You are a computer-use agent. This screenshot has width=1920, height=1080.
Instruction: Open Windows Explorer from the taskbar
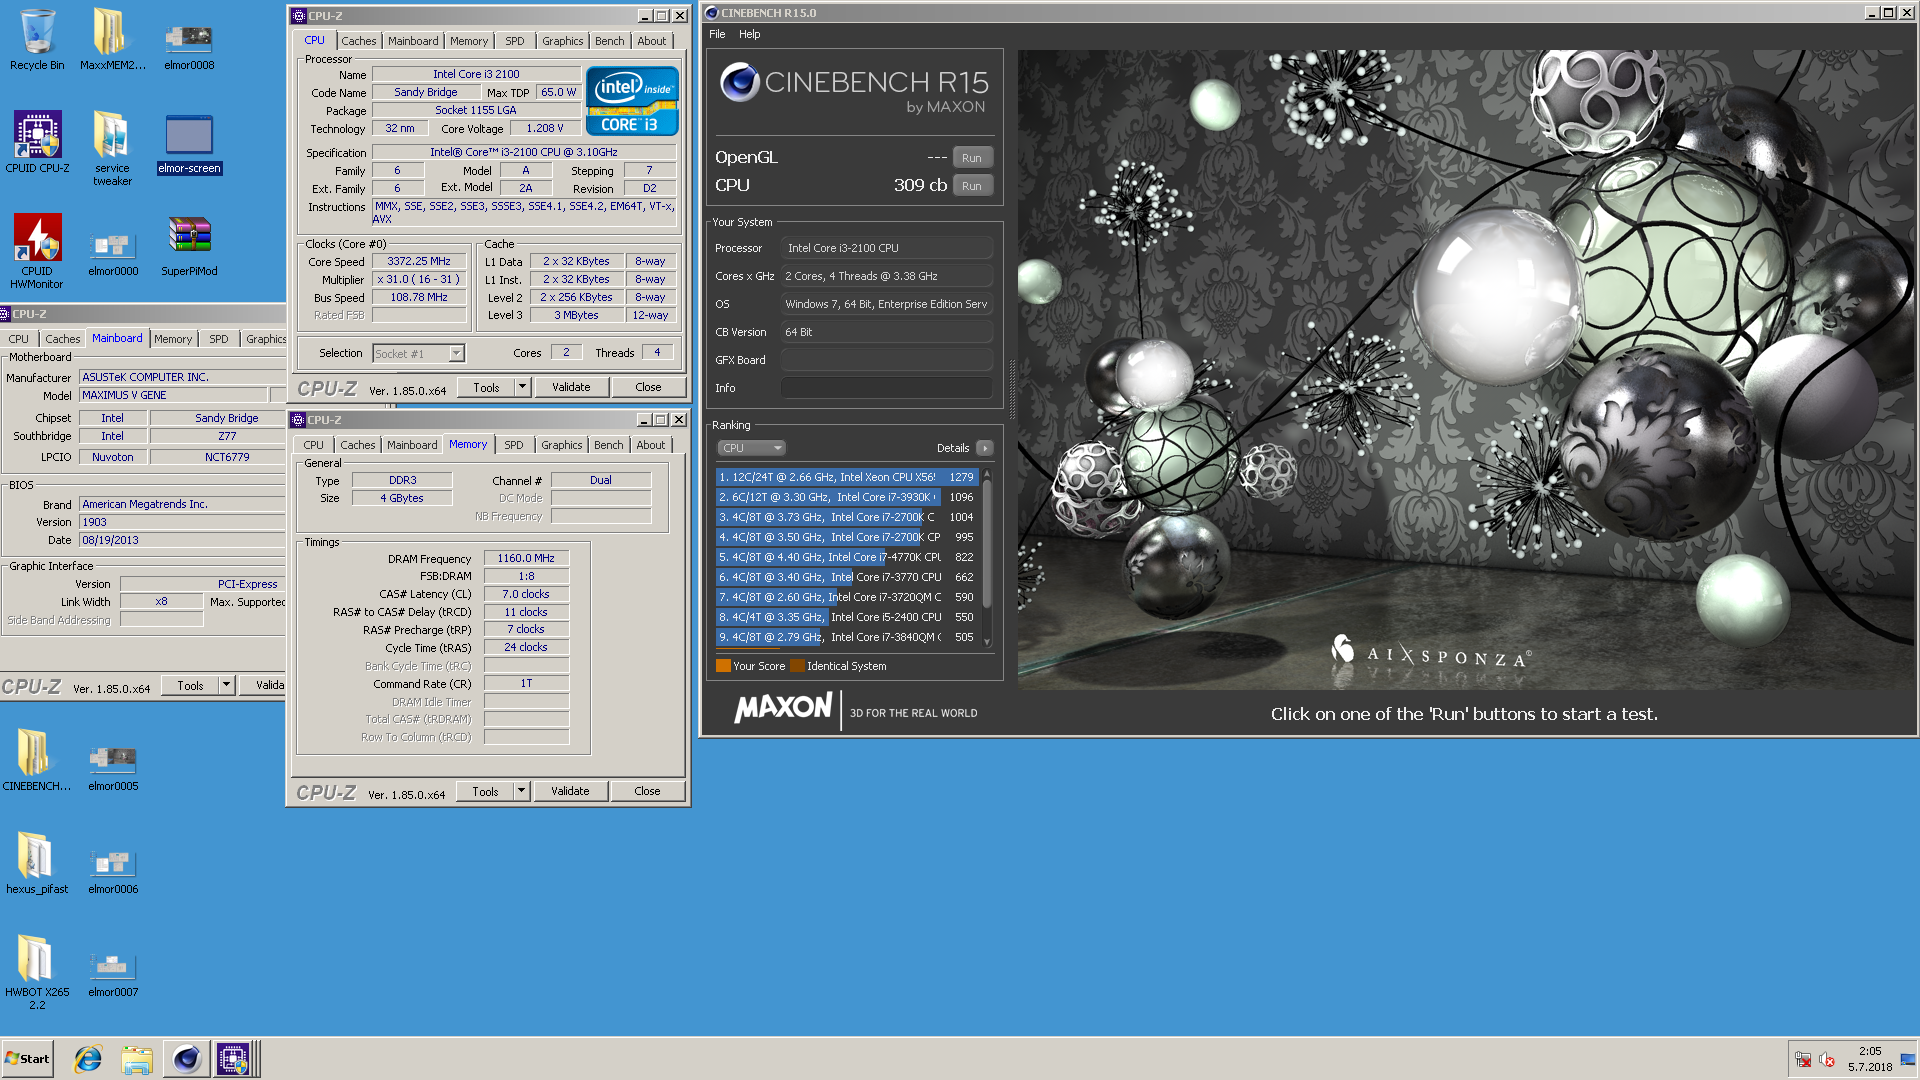tap(136, 1059)
